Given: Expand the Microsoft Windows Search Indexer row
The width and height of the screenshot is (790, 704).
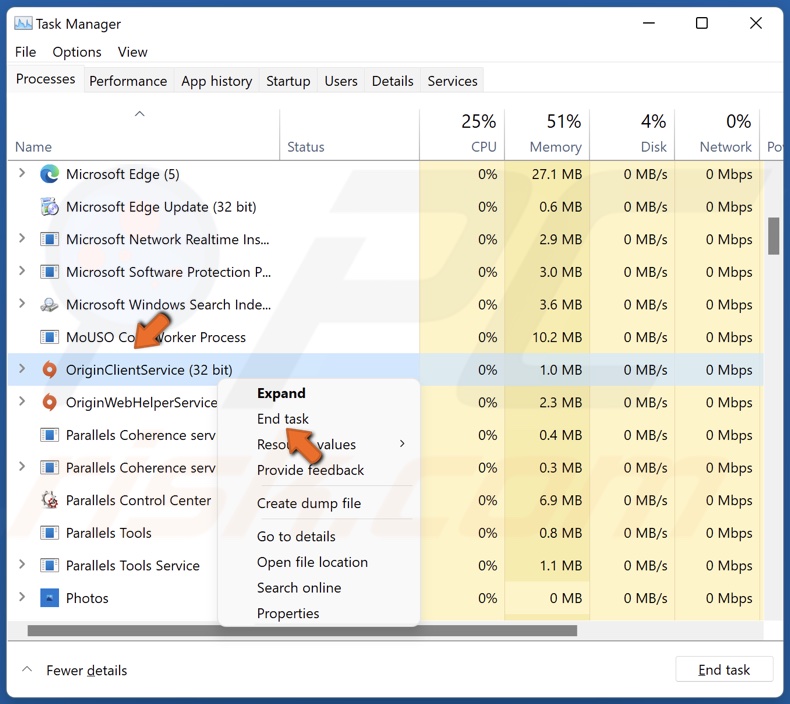Looking at the screenshot, I should coord(22,304).
